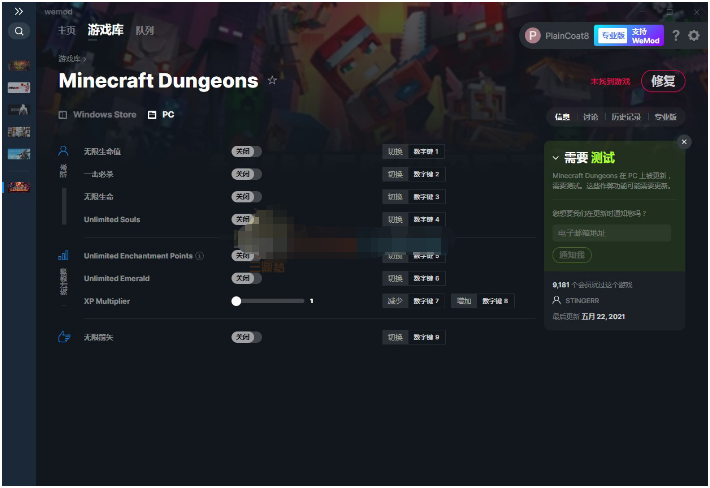Screen dimensions: 710x488
Task: Open the 历史记录 history tab
Action: click(x=626, y=117)
